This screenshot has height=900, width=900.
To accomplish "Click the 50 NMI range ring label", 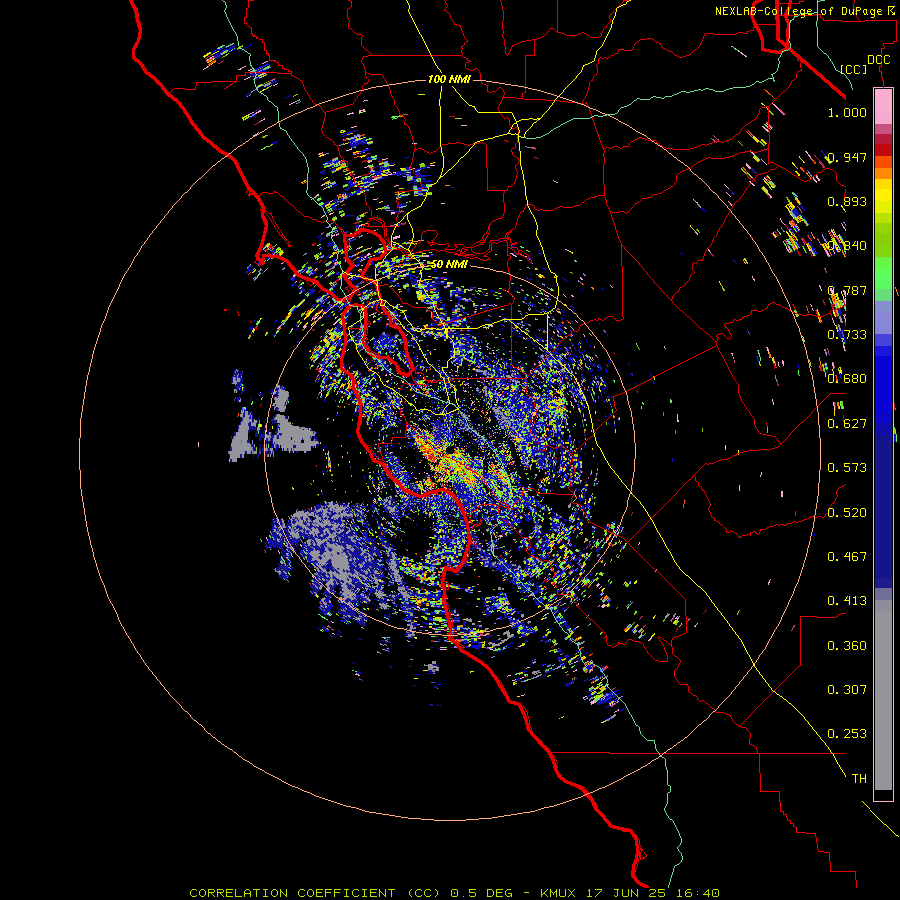I will pyautogui.click(x=449, y=264).
